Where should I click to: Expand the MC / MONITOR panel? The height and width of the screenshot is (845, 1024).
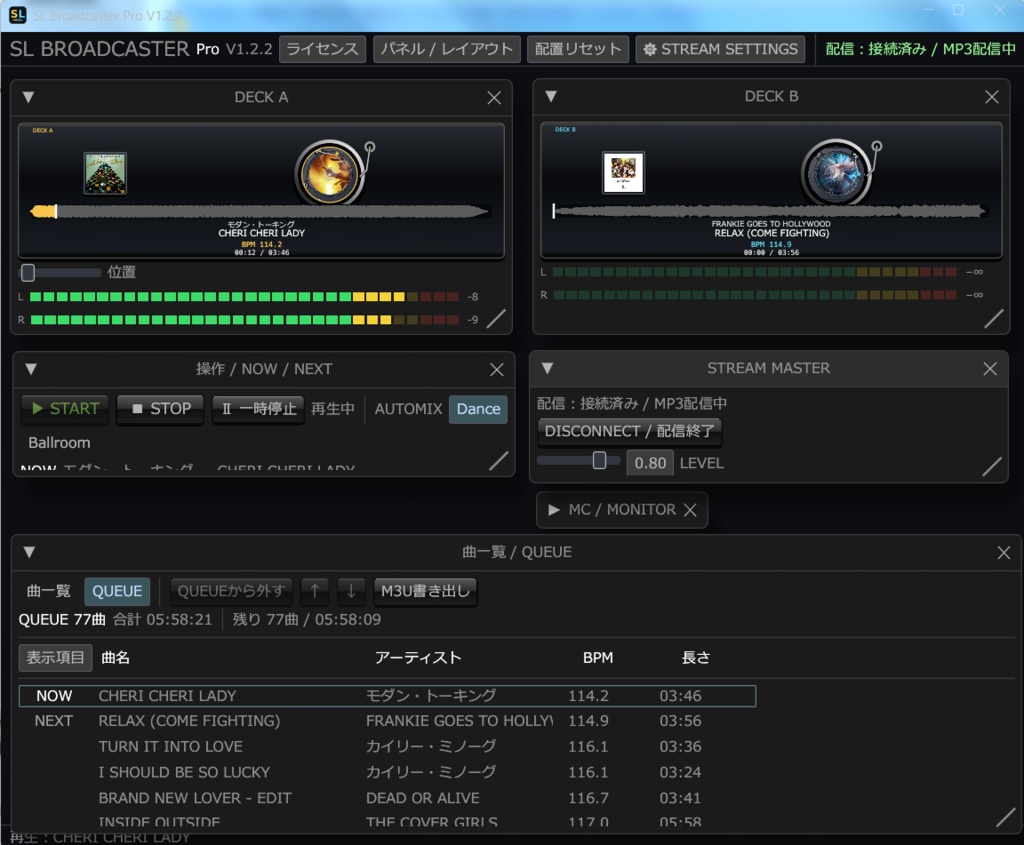coord(554,510)
